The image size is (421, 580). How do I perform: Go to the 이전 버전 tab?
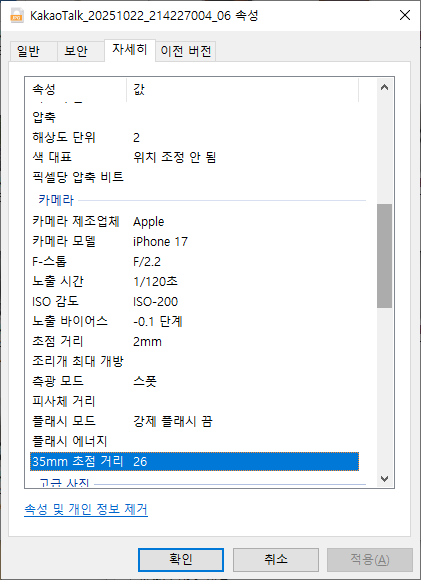186,51
